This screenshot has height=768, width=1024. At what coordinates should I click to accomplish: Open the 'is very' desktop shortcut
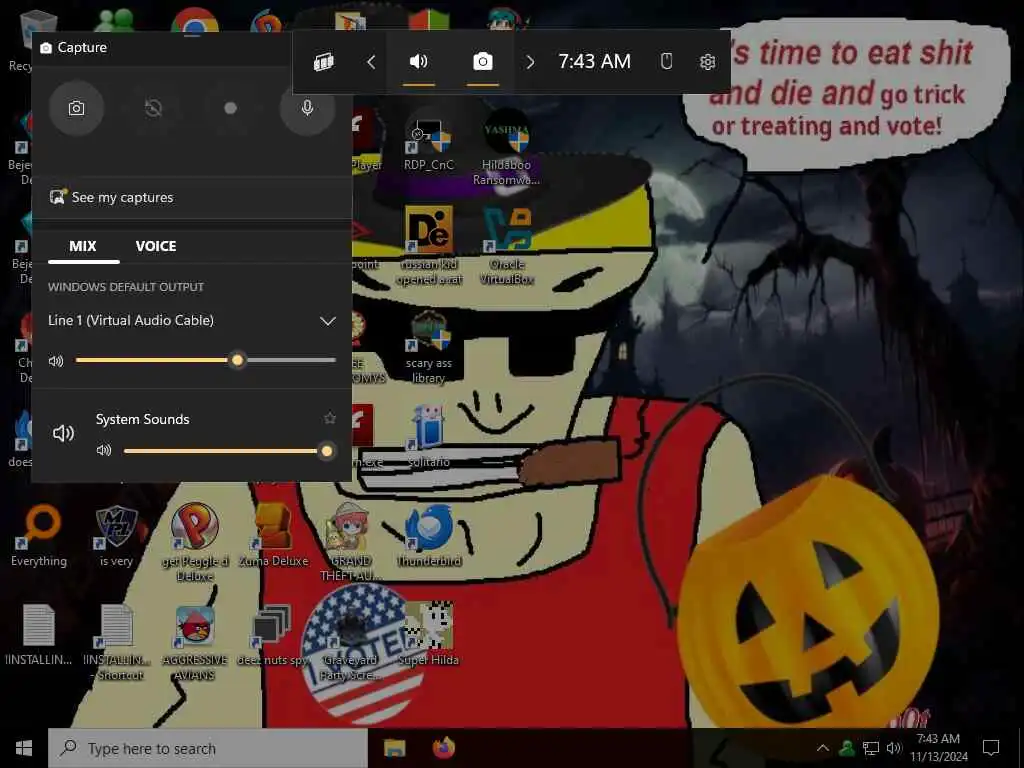click(x=116, y=536)
